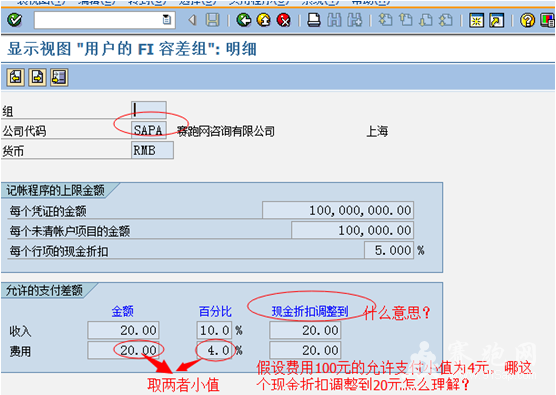
Task: Click the Other Entry list icon
Action: point(59,77)
